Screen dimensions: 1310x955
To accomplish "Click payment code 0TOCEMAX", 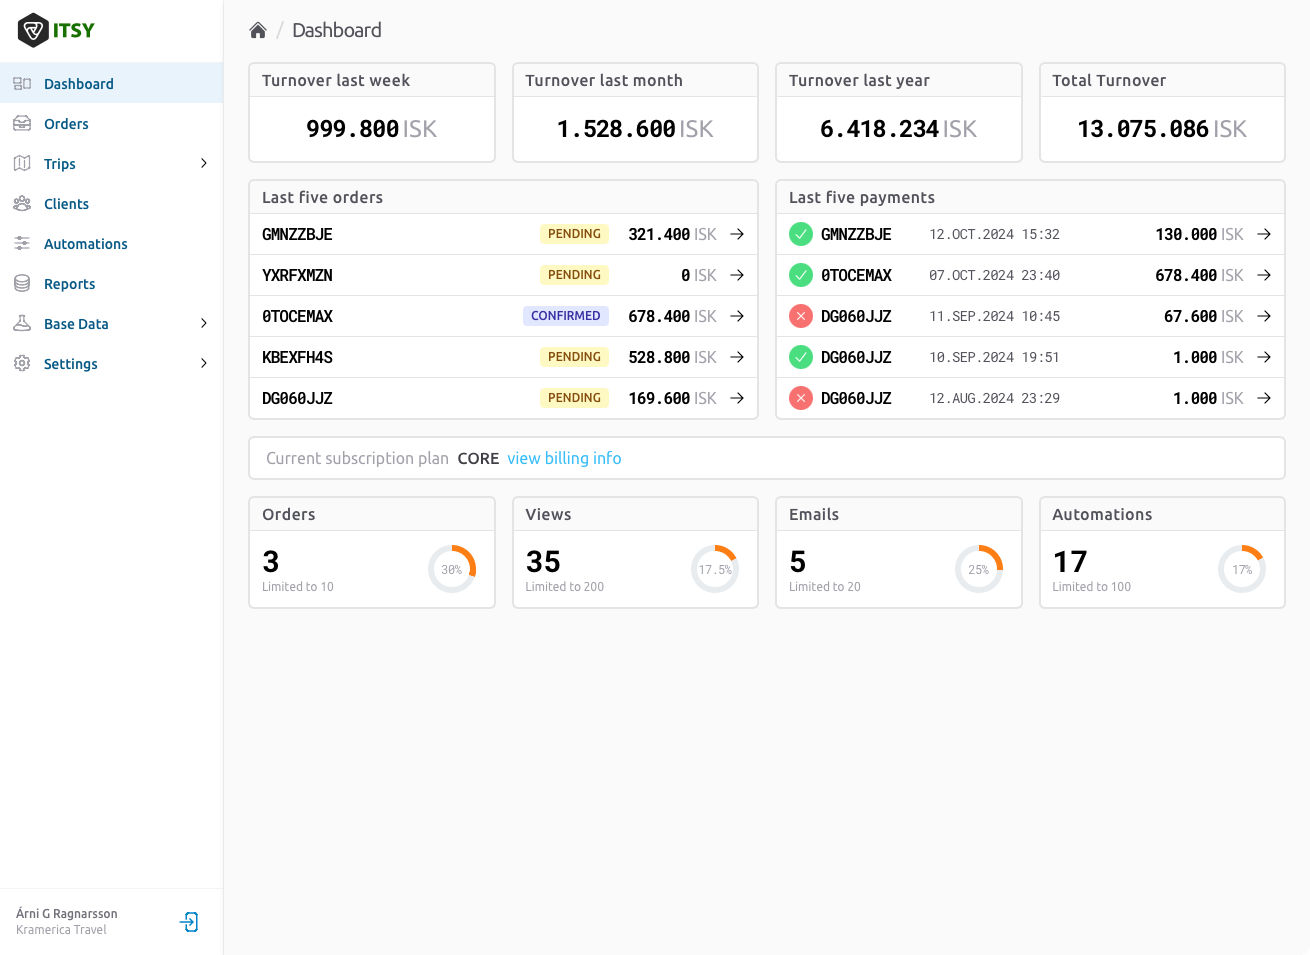I will 856,275.
